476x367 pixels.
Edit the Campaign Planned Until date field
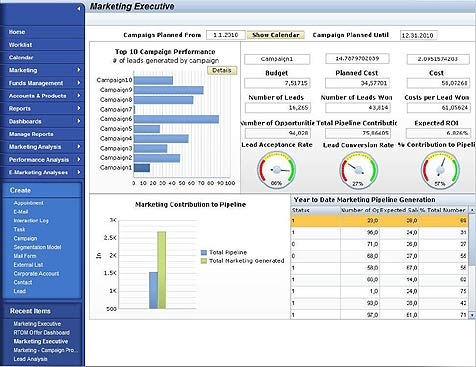point(419,35)
